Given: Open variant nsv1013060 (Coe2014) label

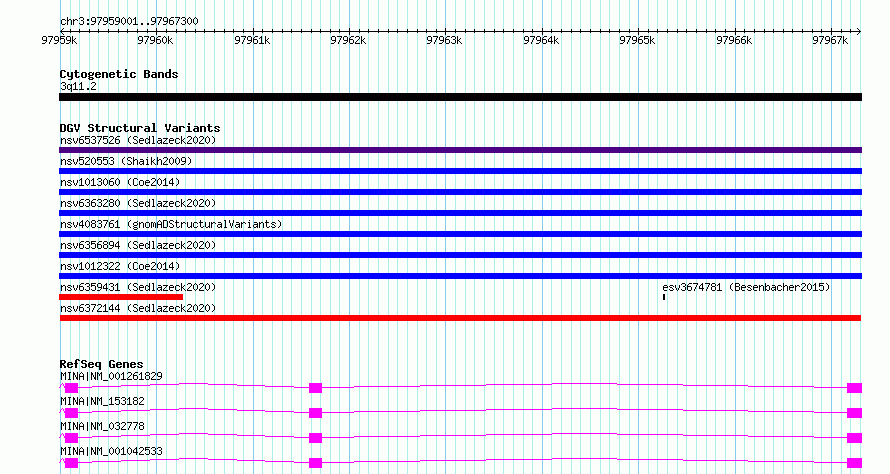Looking at the screenshot, I should coord(120,182).
